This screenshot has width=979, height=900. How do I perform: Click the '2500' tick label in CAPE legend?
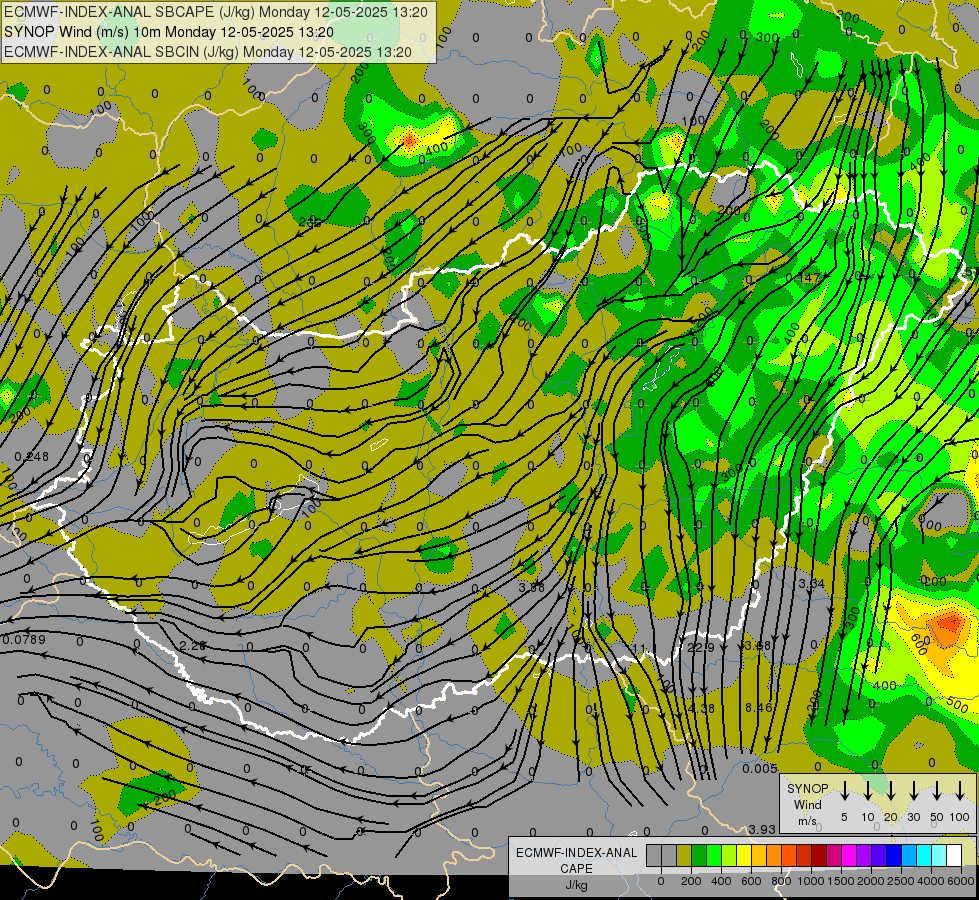pyautogui.click(x=901, y=881)
